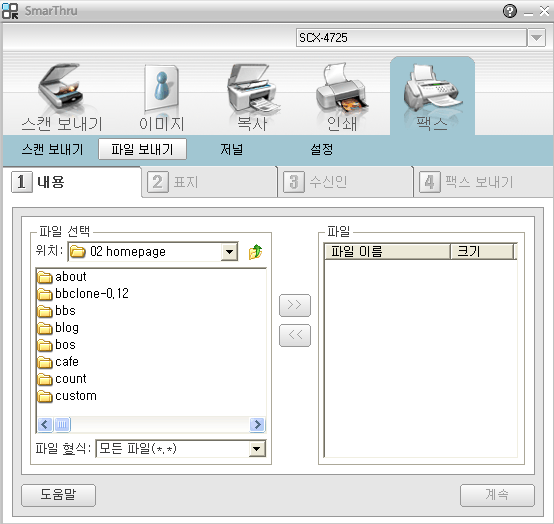
Task: Open the 설정 settings sub-tab
Action: (322, 149)
